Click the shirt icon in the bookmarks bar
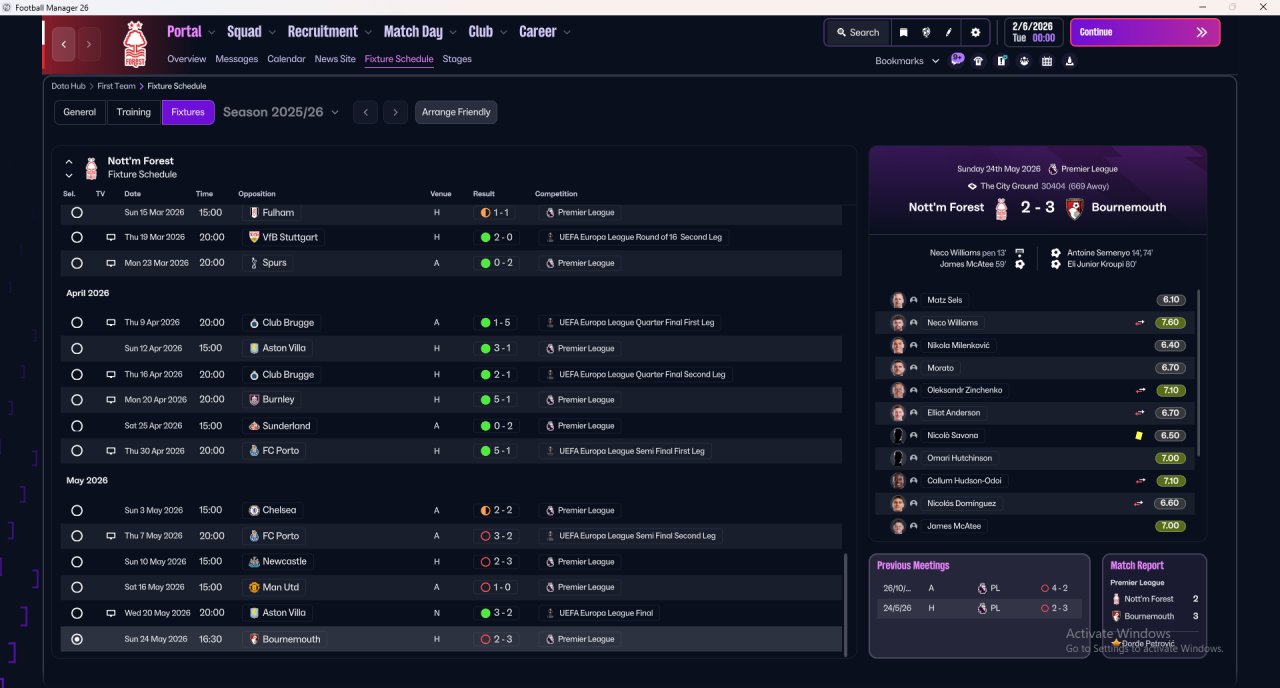The height and width of the screenshot is (688, 1280). coord(978,61)
